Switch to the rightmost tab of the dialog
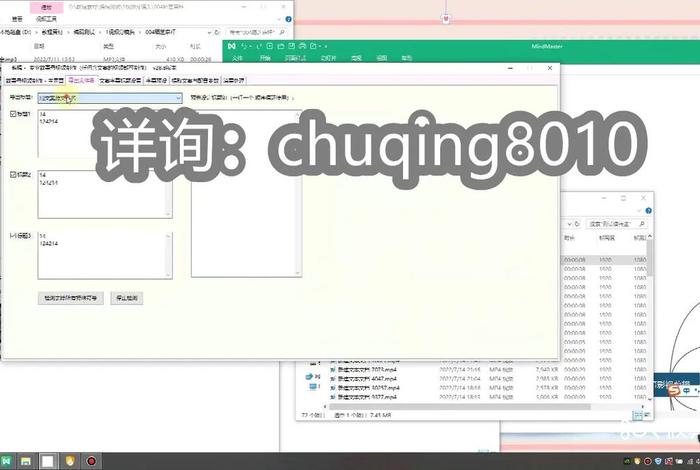The height and width of the screenshot is (470, 700). [x=233, y=80]
